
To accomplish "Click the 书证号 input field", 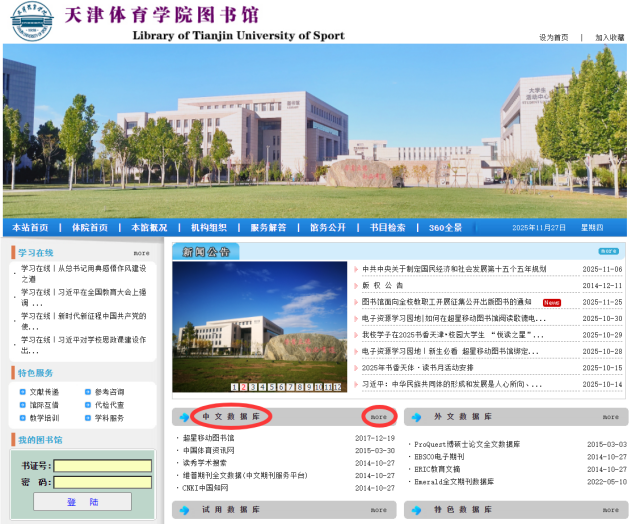I will point(102,465).
